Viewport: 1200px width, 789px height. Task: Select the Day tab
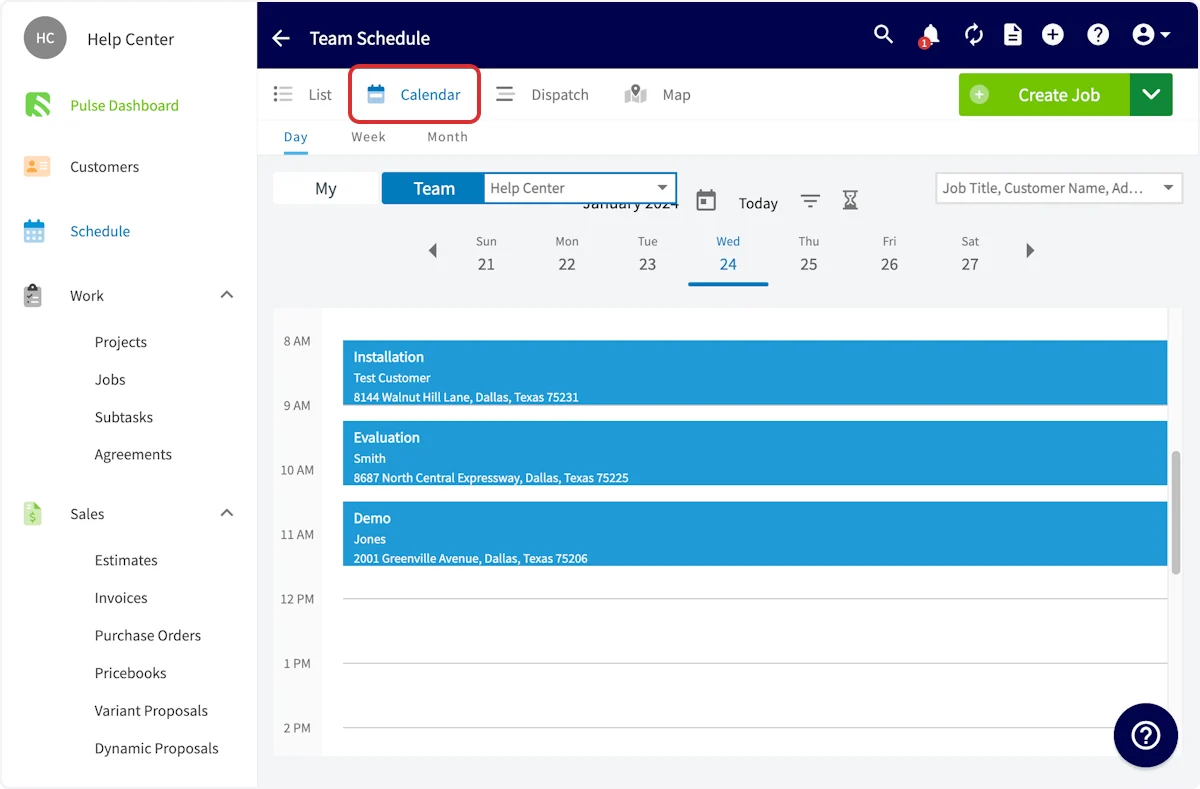click(x=296, y=137)
